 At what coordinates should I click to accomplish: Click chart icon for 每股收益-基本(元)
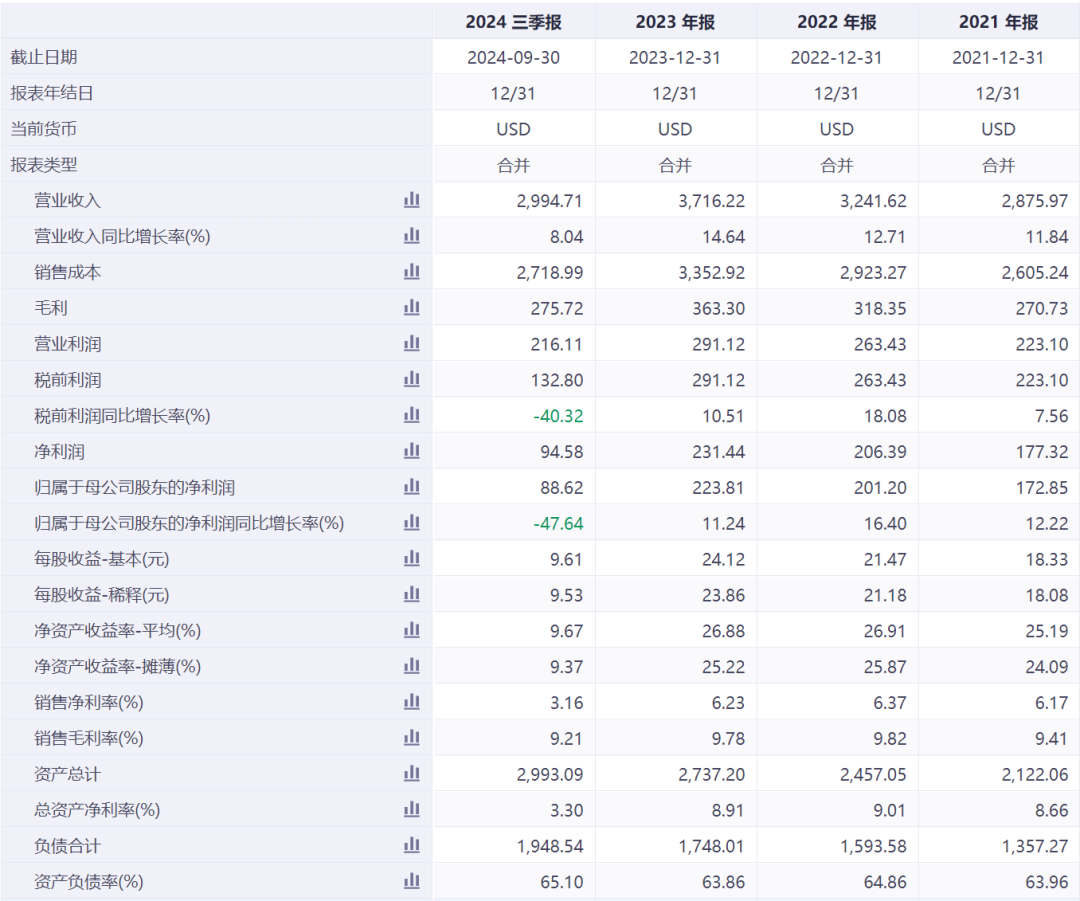point(411,559)
